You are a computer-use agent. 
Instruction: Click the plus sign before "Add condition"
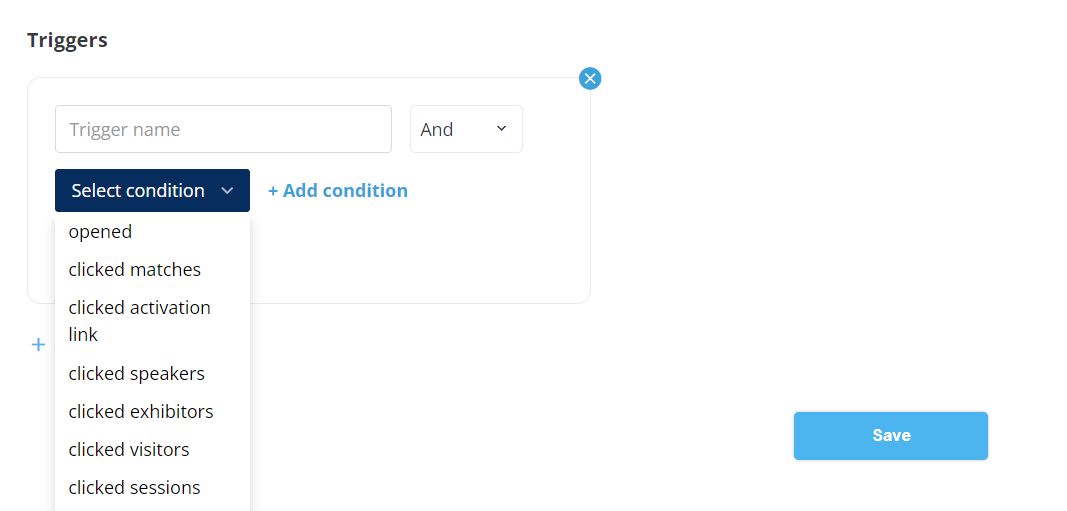click(273, 190)
